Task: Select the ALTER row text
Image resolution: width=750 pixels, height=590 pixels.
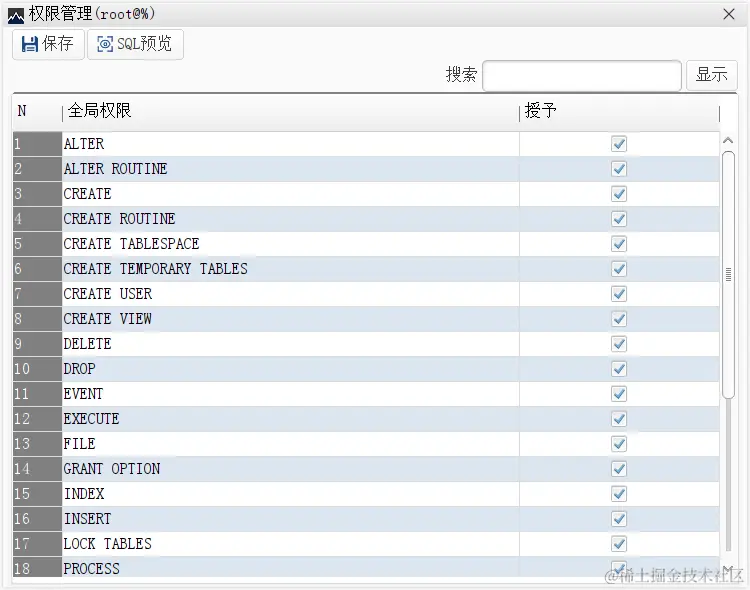Action: 84,144
